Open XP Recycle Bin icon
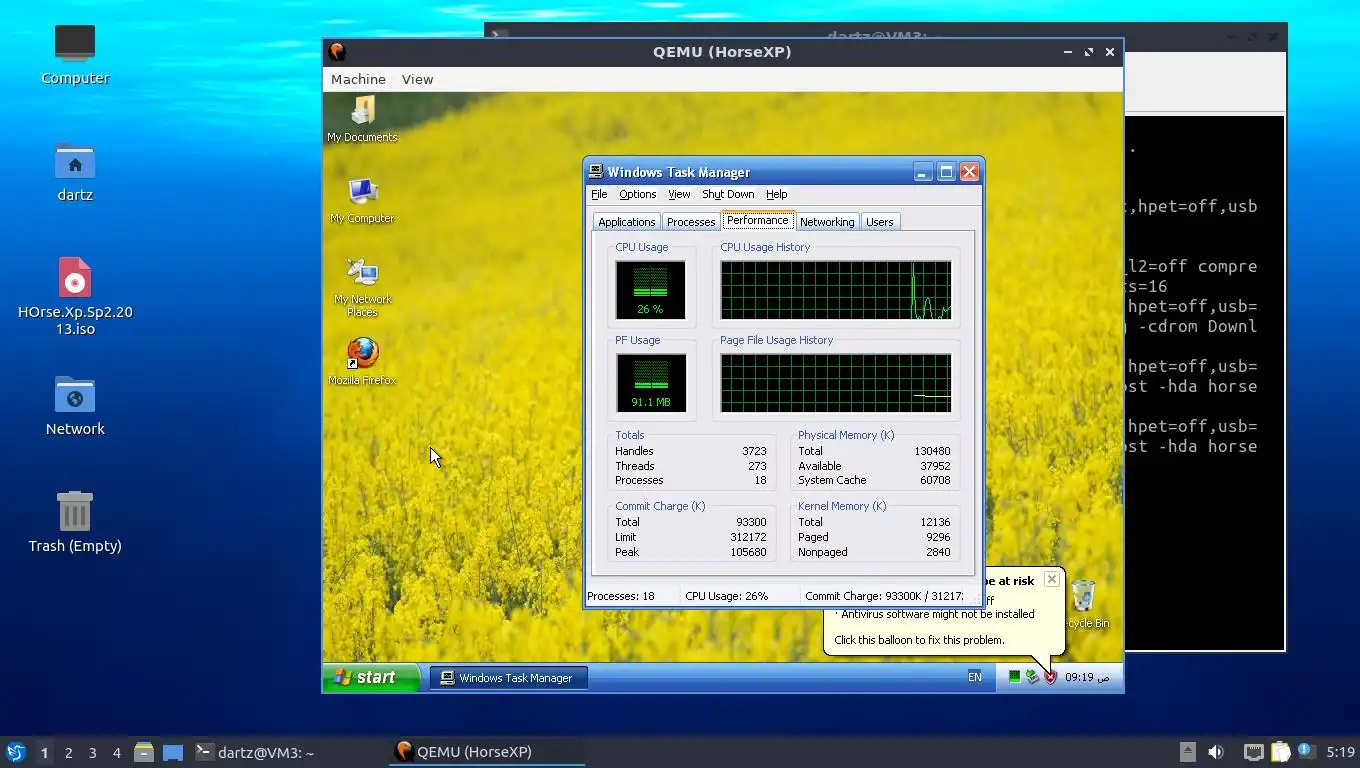This screenshot has width=1360, height=768. click(x=1083, y=604)
